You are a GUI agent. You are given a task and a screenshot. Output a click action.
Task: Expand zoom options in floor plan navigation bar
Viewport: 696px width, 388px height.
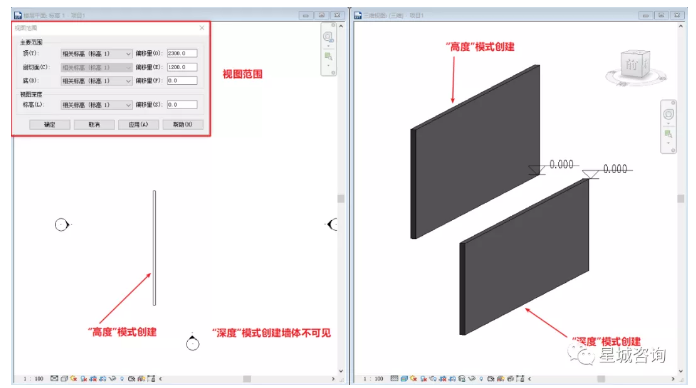328,66
